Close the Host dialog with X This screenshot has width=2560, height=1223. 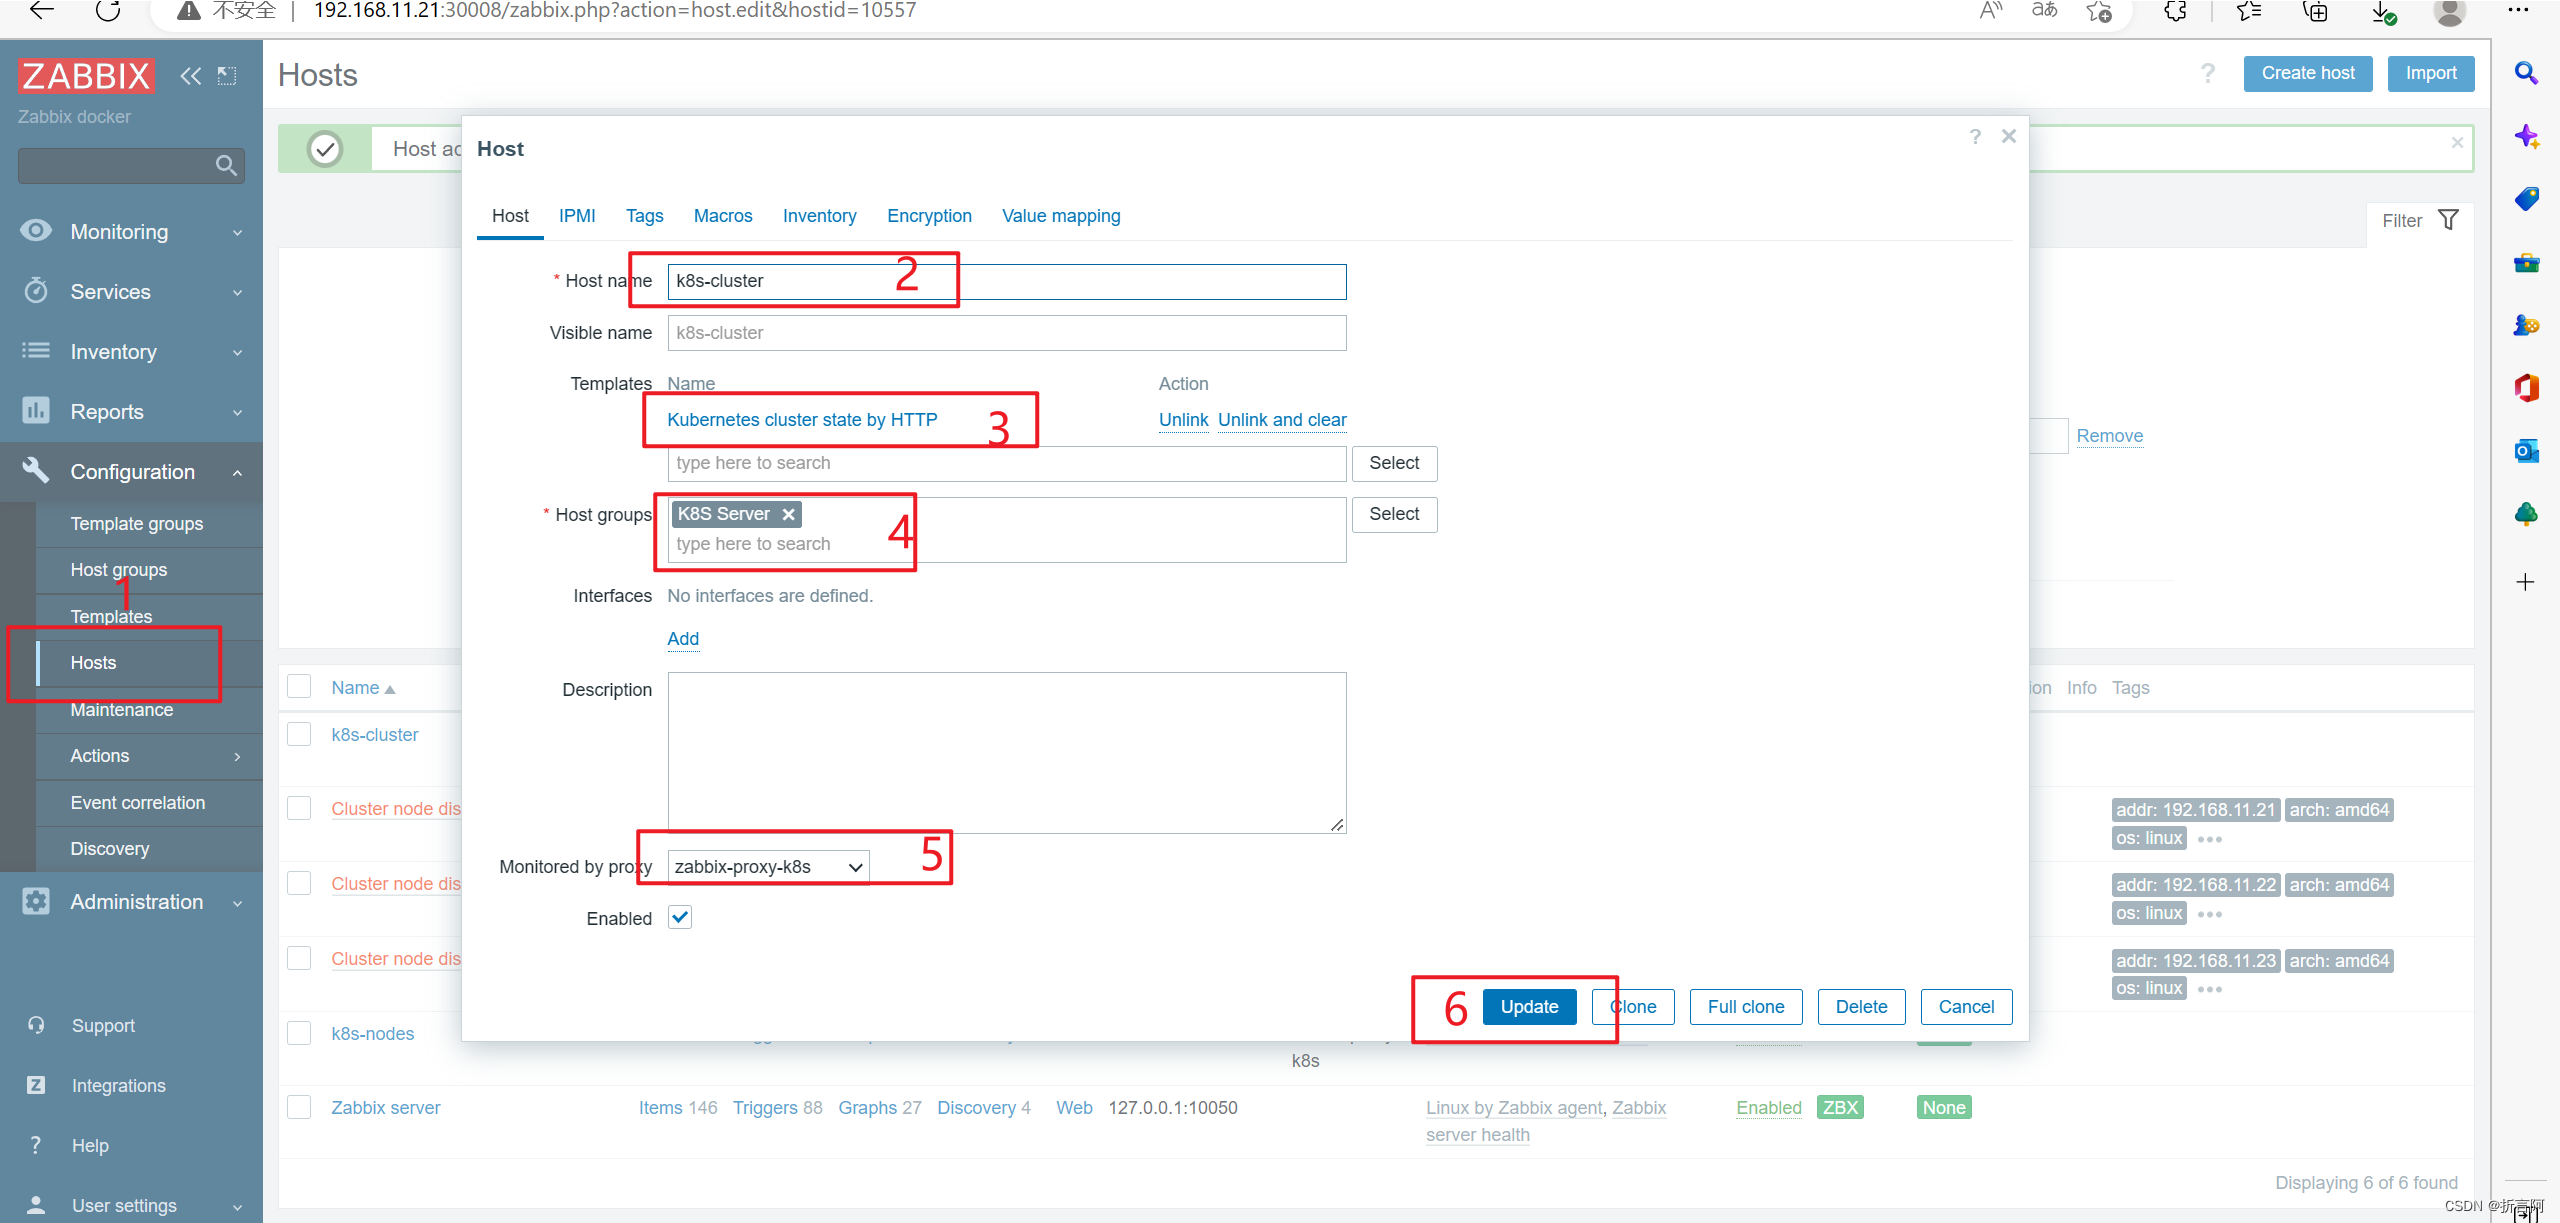pyautogui.click(x=2009, y=136)
